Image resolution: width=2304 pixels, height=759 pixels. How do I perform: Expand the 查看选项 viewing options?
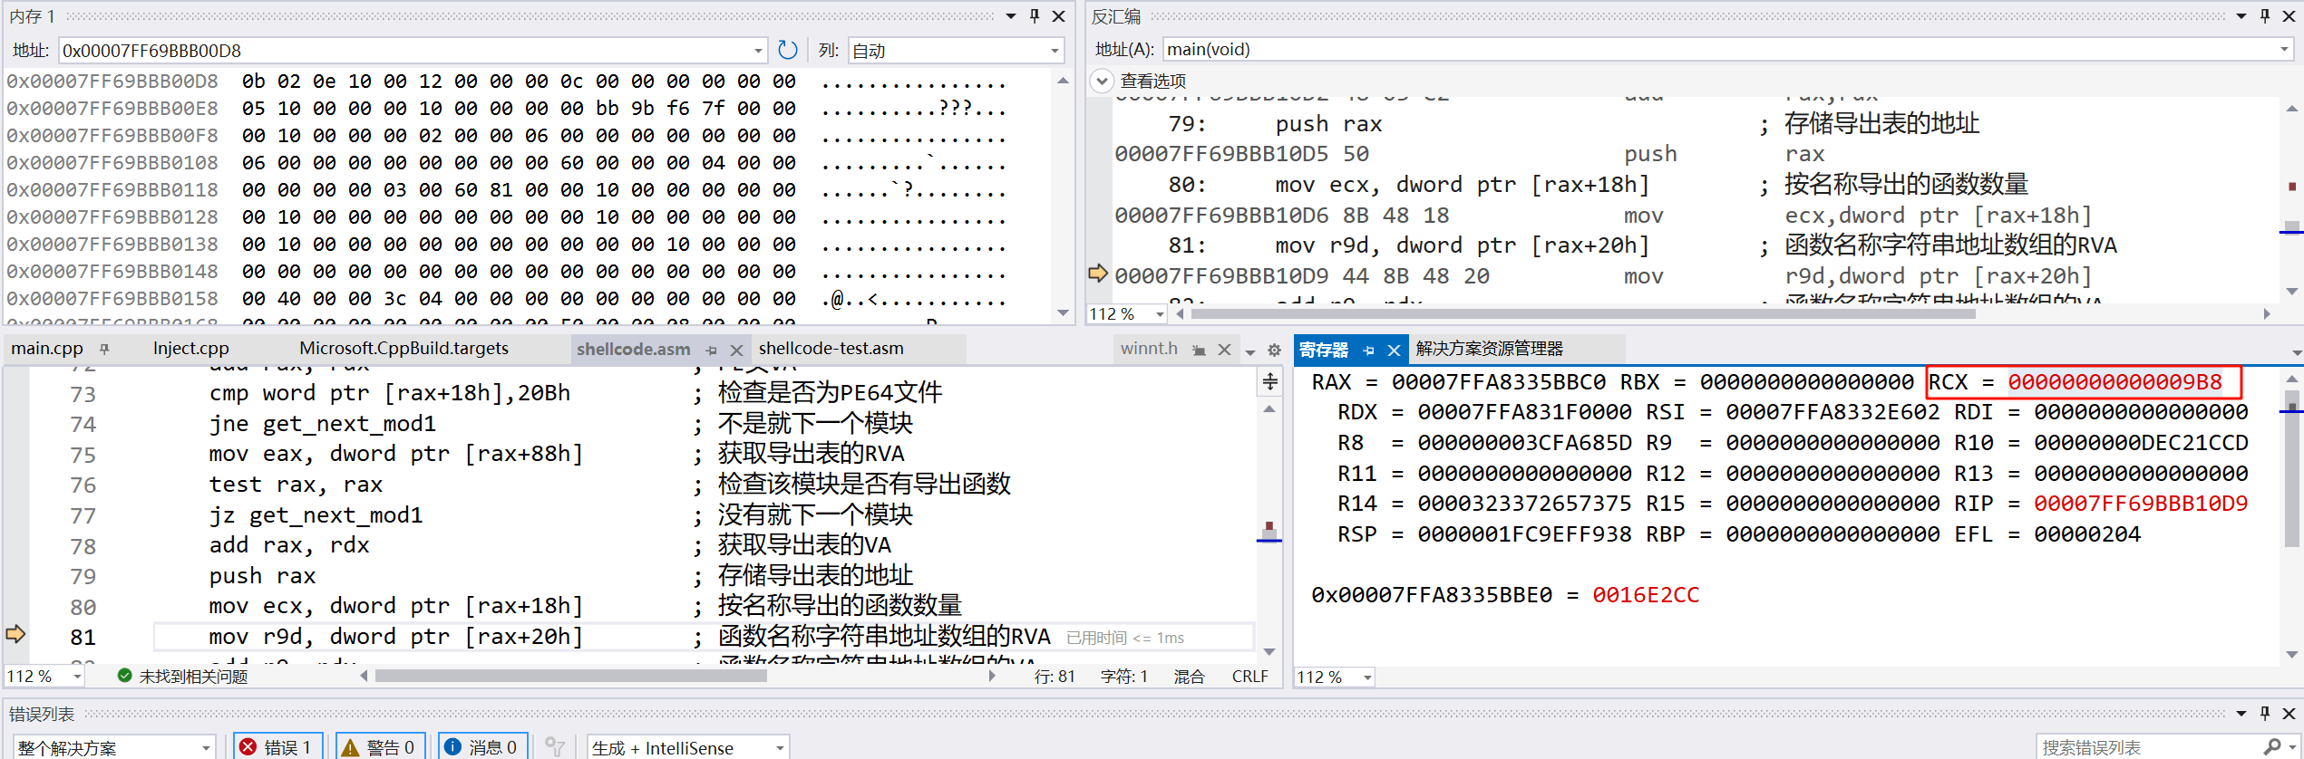click(x=1102, y=81)
